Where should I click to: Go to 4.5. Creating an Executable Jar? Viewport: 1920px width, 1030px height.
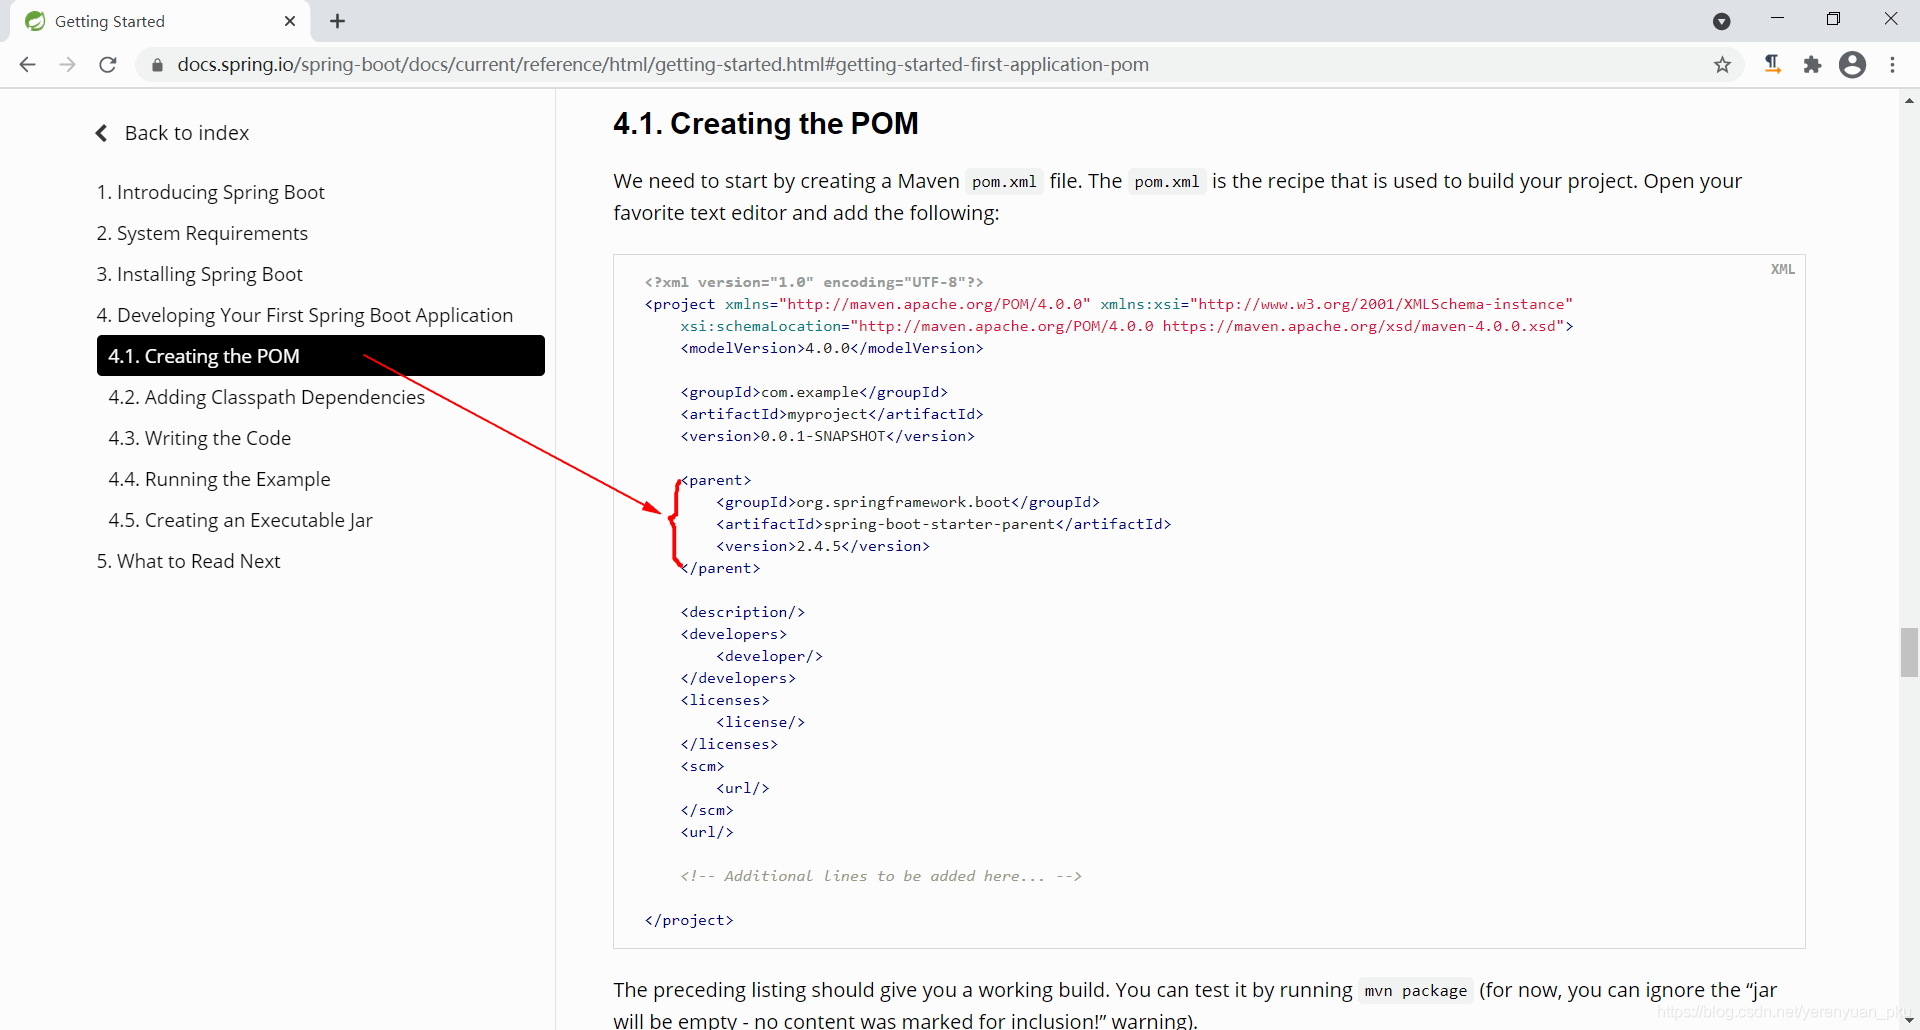[x=240, y=520]
